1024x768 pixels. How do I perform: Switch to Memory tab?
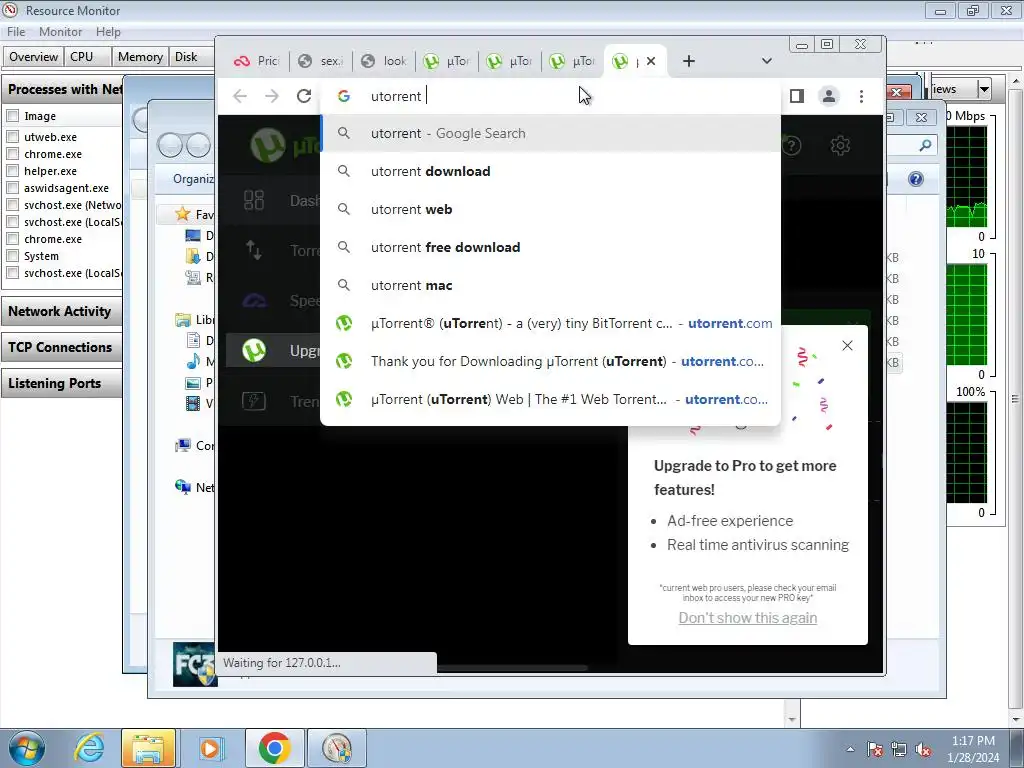tap(140, 57)
